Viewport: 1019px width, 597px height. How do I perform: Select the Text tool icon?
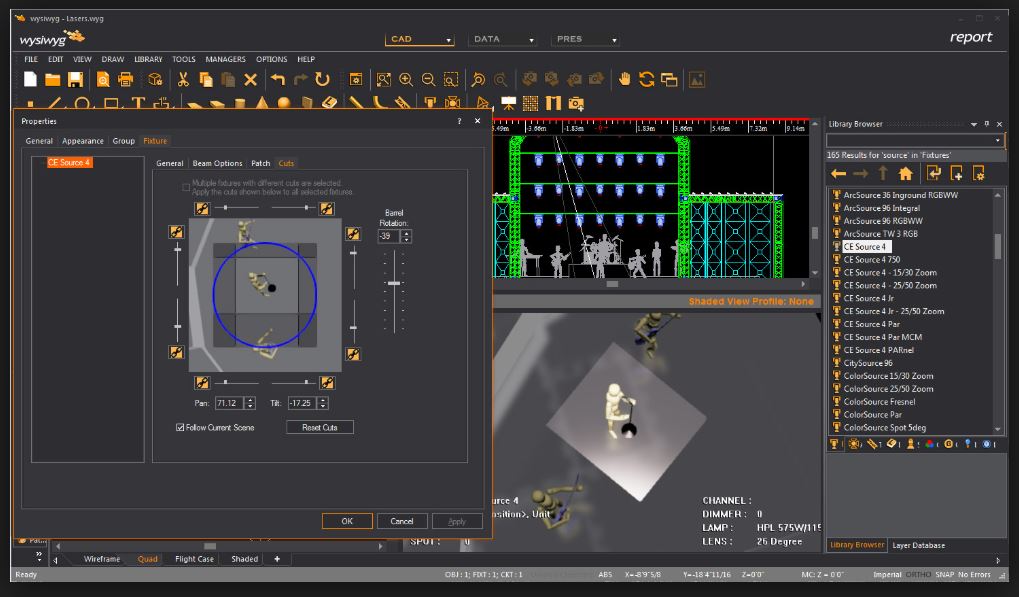138,103
